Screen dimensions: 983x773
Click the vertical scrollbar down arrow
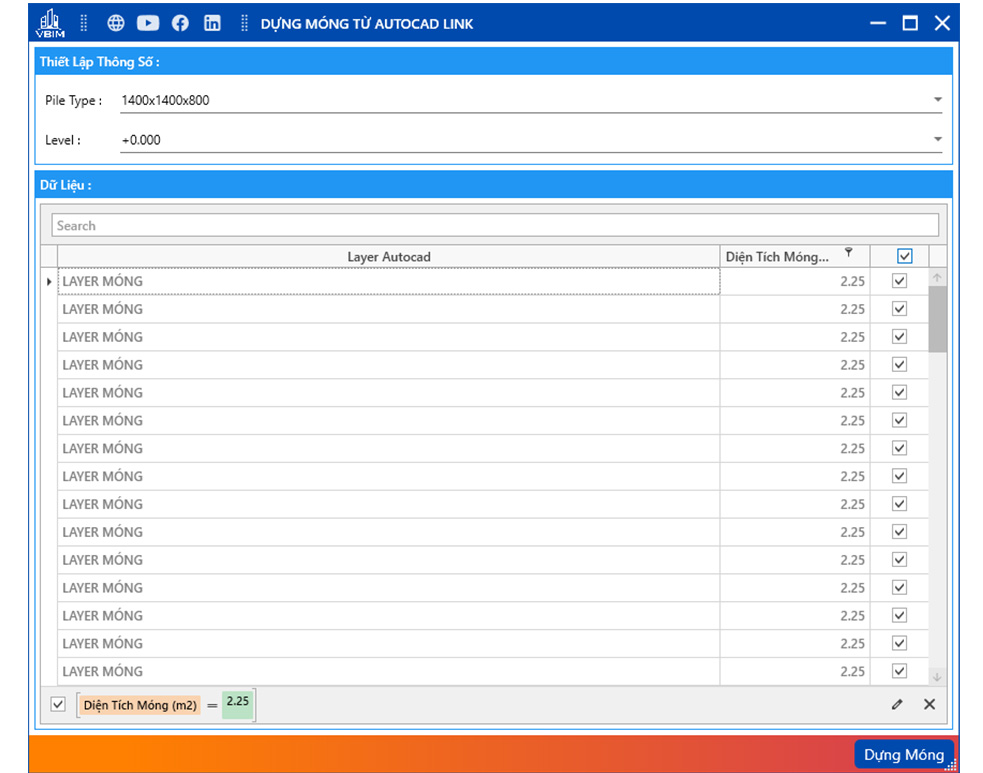(937, 677)
